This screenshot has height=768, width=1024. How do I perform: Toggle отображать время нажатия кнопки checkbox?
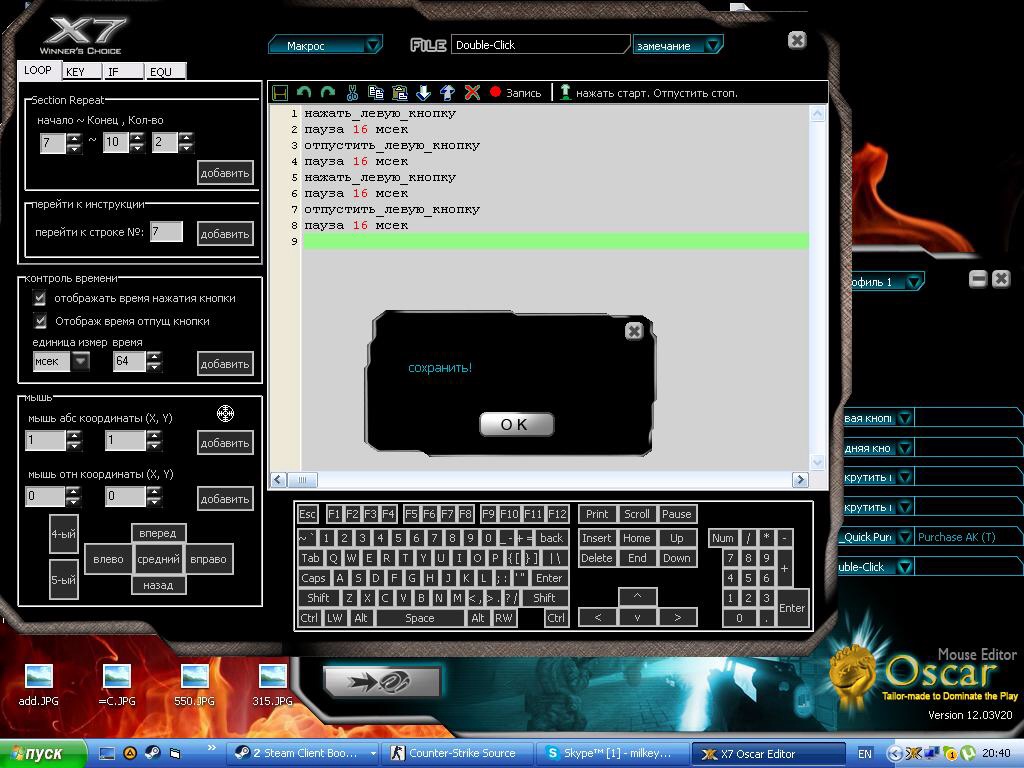(x=40, y=298)
